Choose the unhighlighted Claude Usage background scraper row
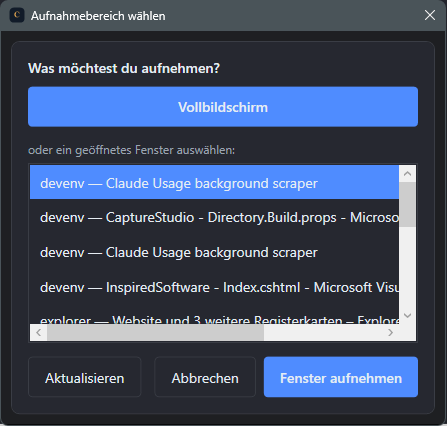The height and width of the screenshot is (426, 447). [x=214, y=252]
